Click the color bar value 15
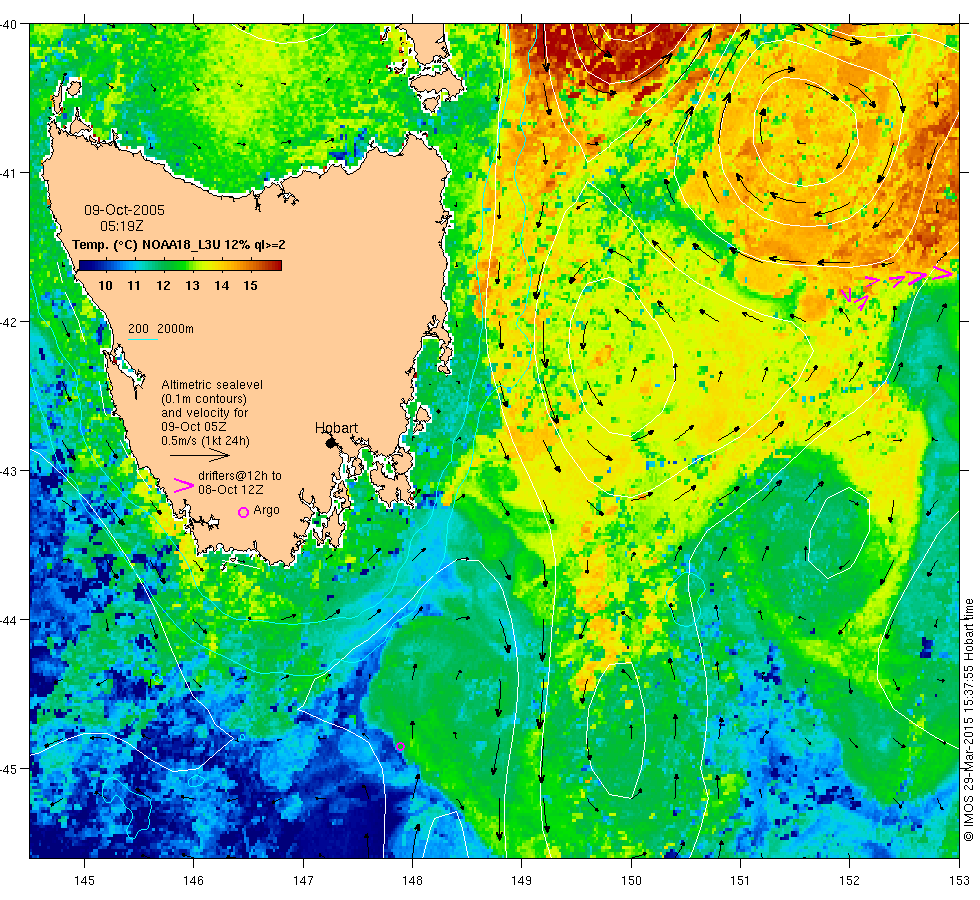 point(251,286)
